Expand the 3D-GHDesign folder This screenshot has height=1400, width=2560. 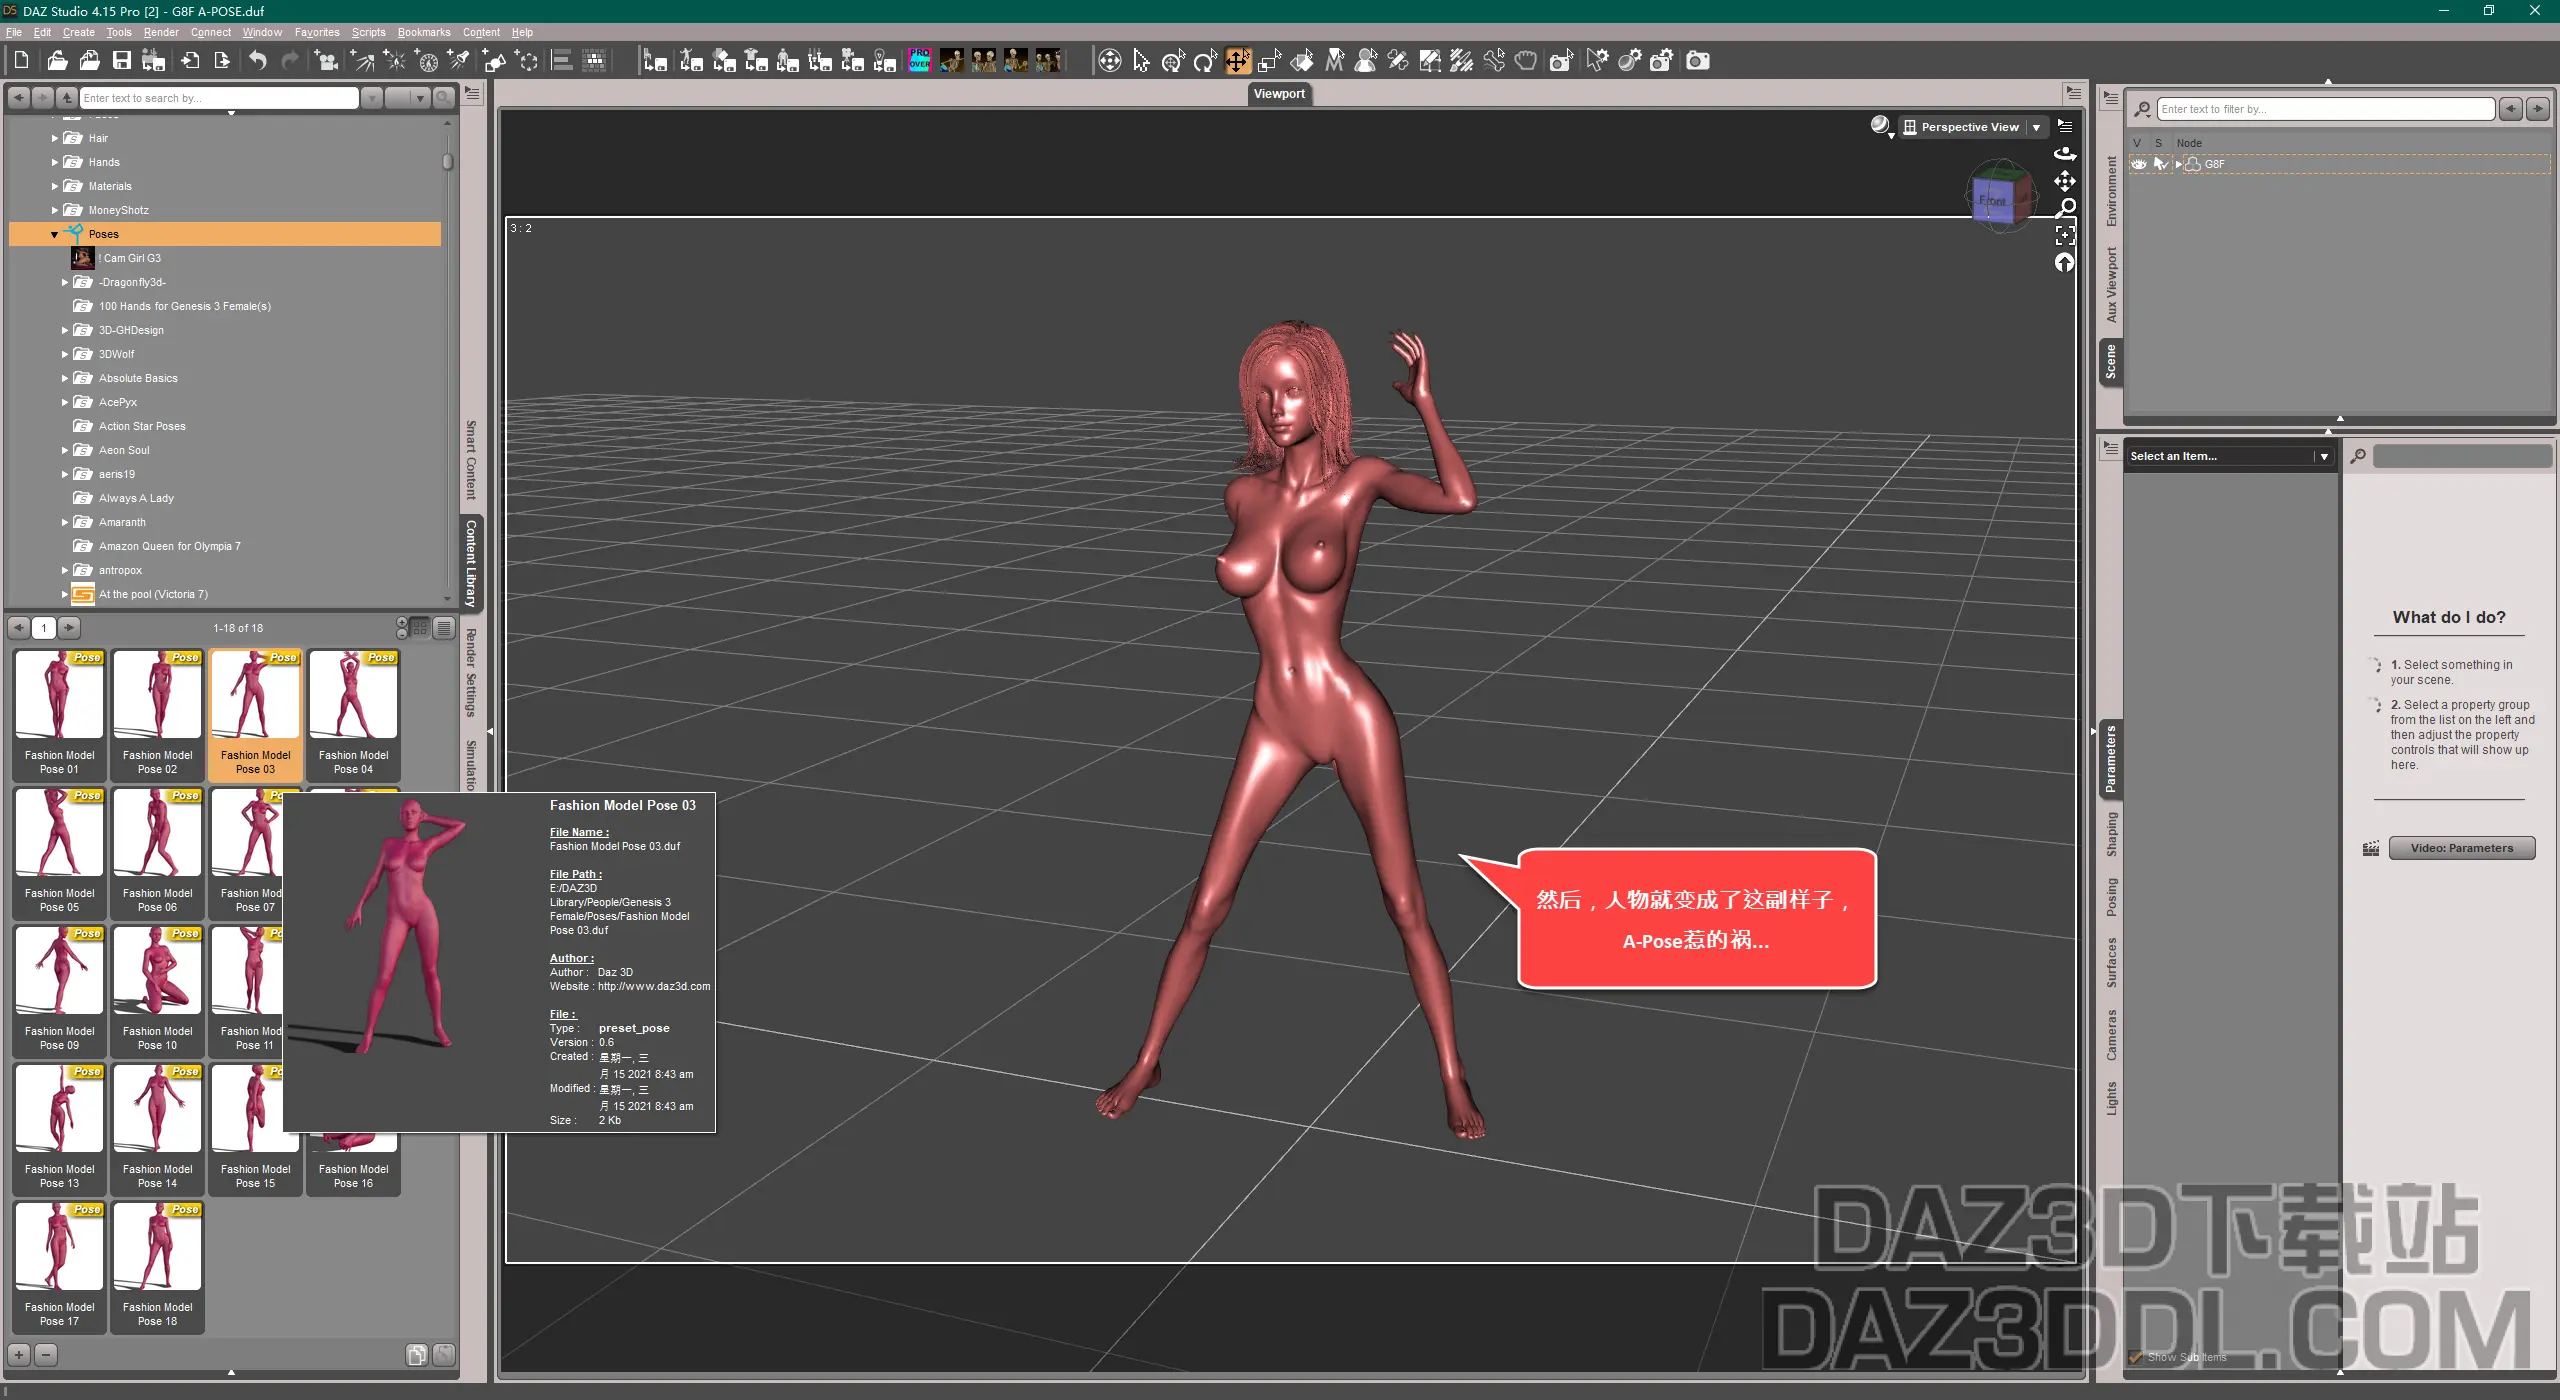pos(65,330)
